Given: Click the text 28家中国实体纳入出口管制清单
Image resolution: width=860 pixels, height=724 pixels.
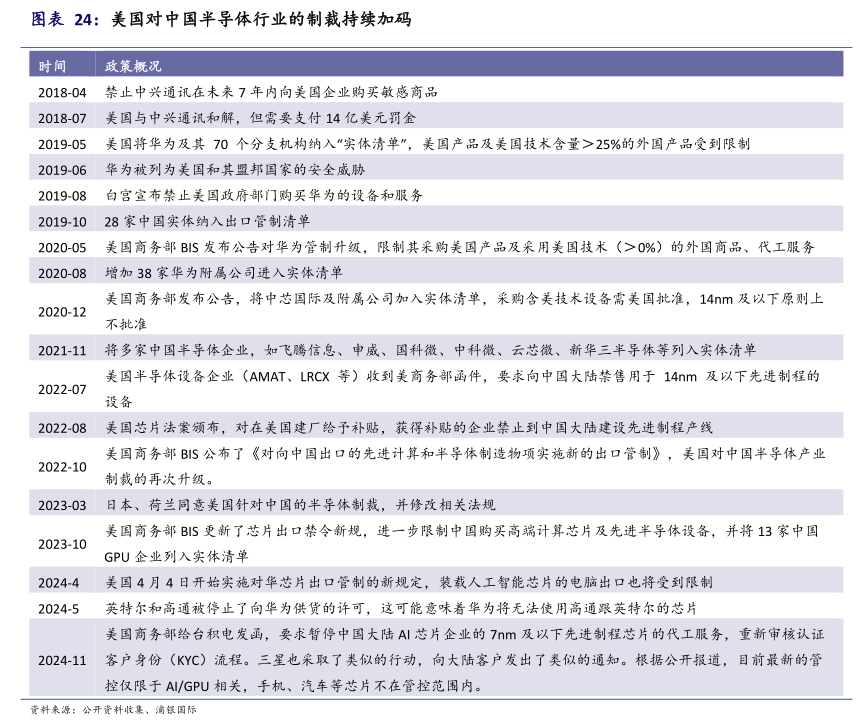Looking at the screenshot, I should coord(207,221).
